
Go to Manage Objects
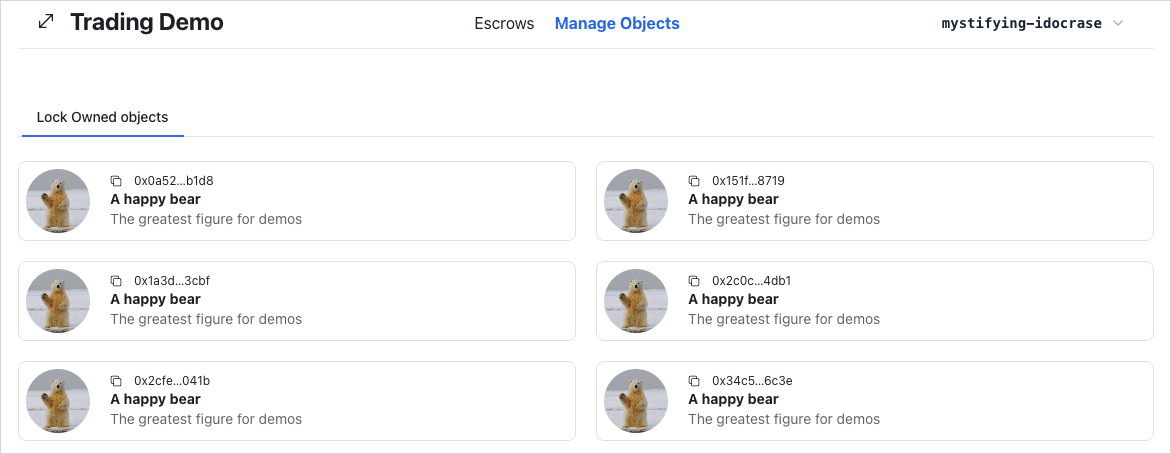(x=617, y=23)
